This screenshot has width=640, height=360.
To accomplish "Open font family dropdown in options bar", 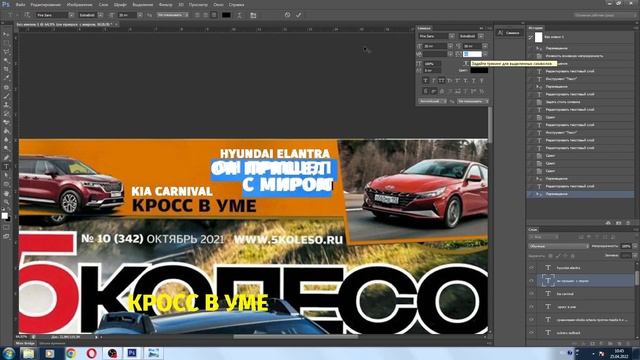I will tap(71, 15).
